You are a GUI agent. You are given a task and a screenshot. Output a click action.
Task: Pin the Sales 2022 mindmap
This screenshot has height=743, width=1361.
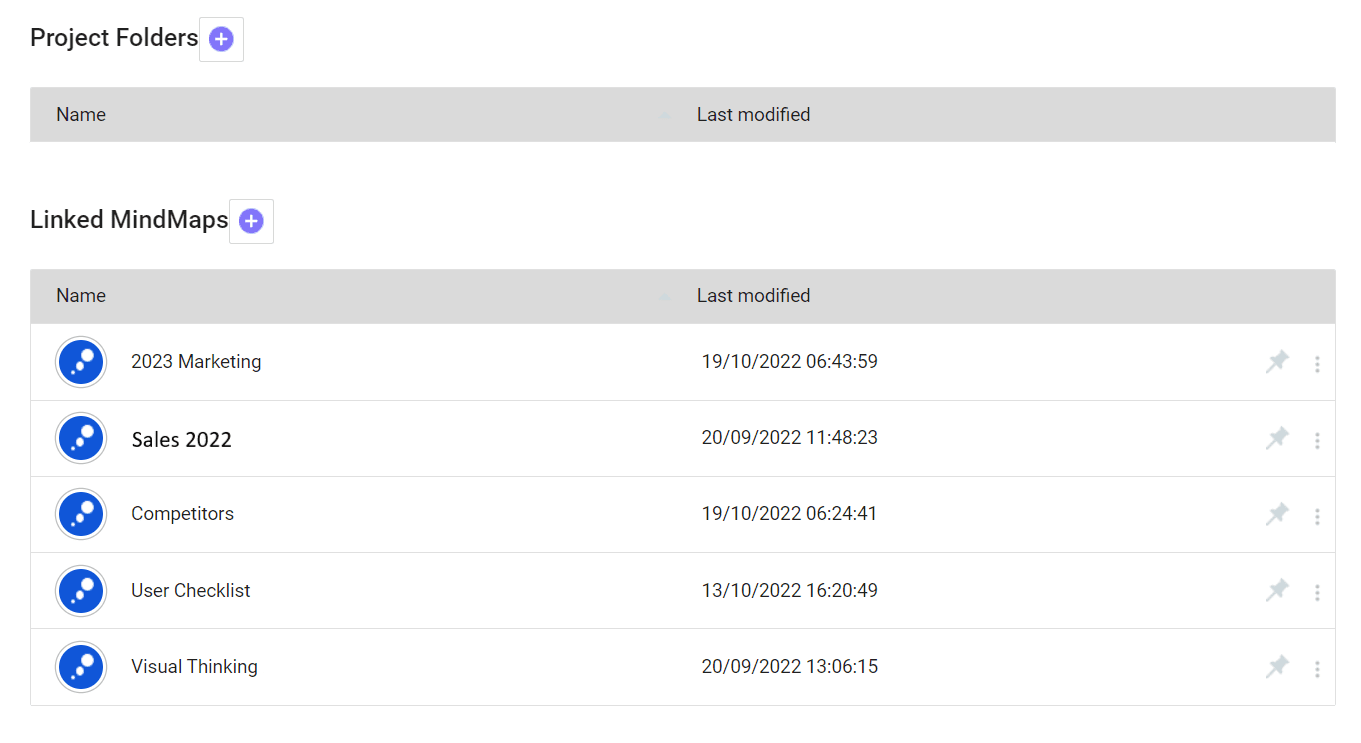pos(1277,439)
